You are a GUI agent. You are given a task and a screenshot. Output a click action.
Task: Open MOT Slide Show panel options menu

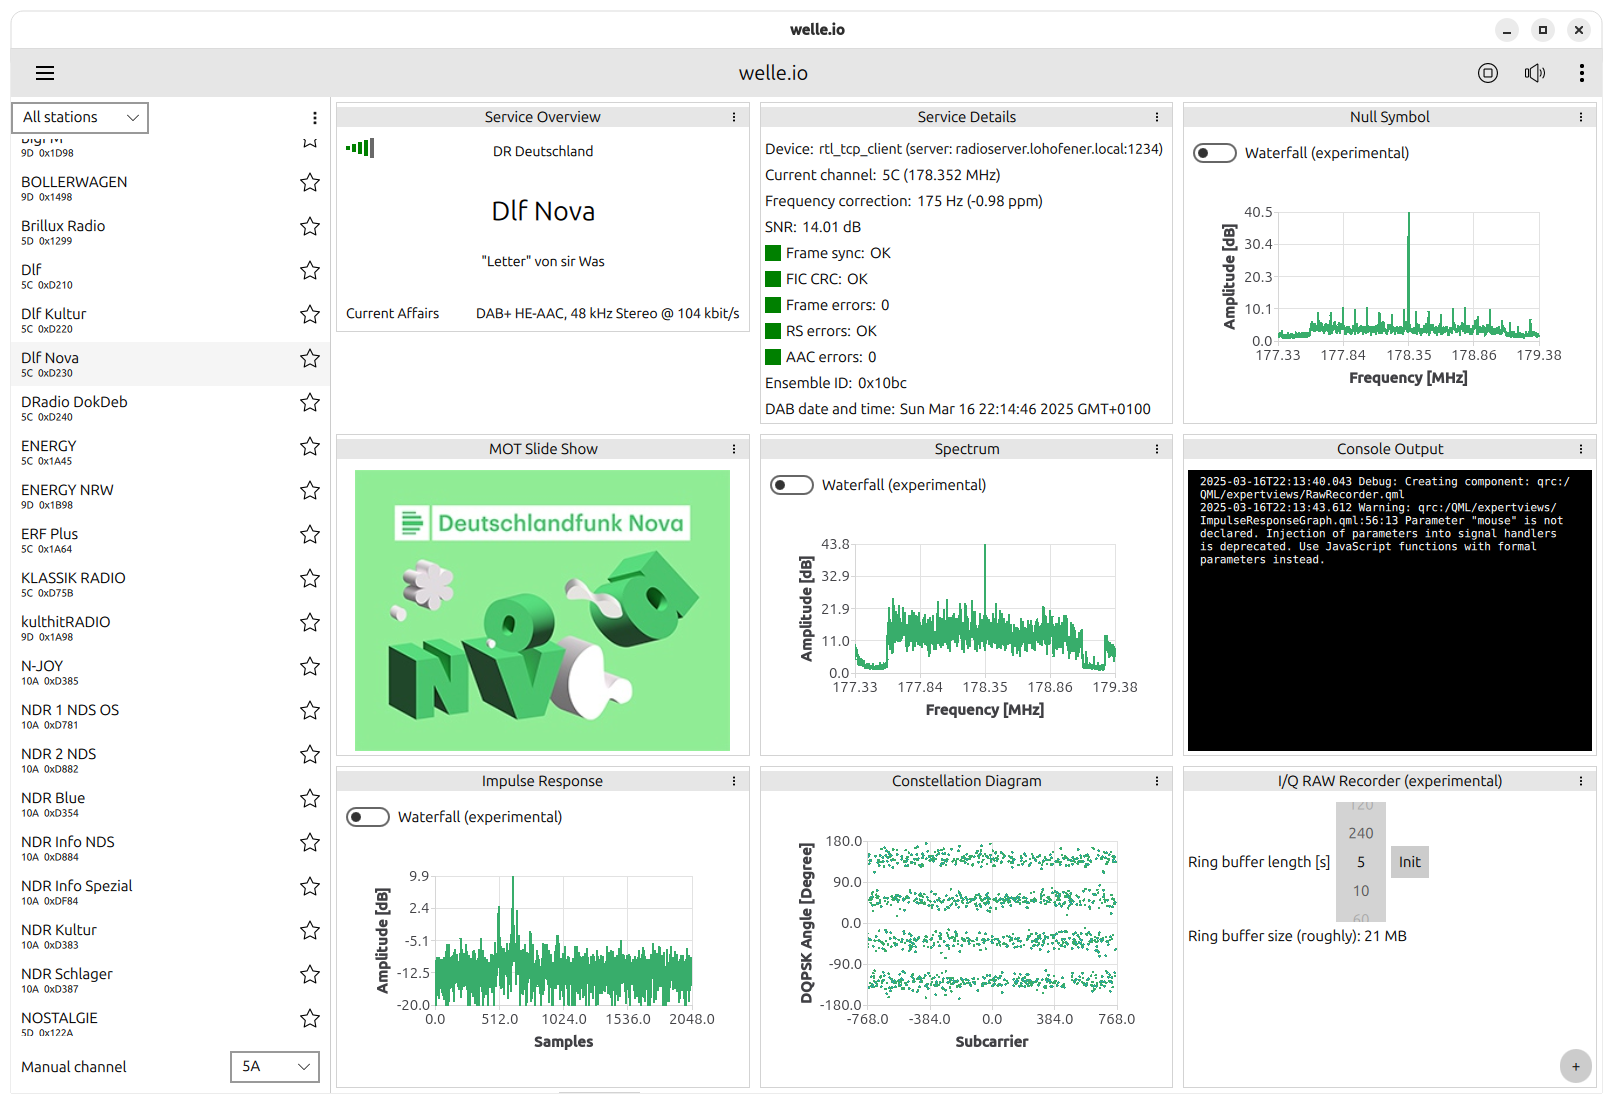pos(734,449)
